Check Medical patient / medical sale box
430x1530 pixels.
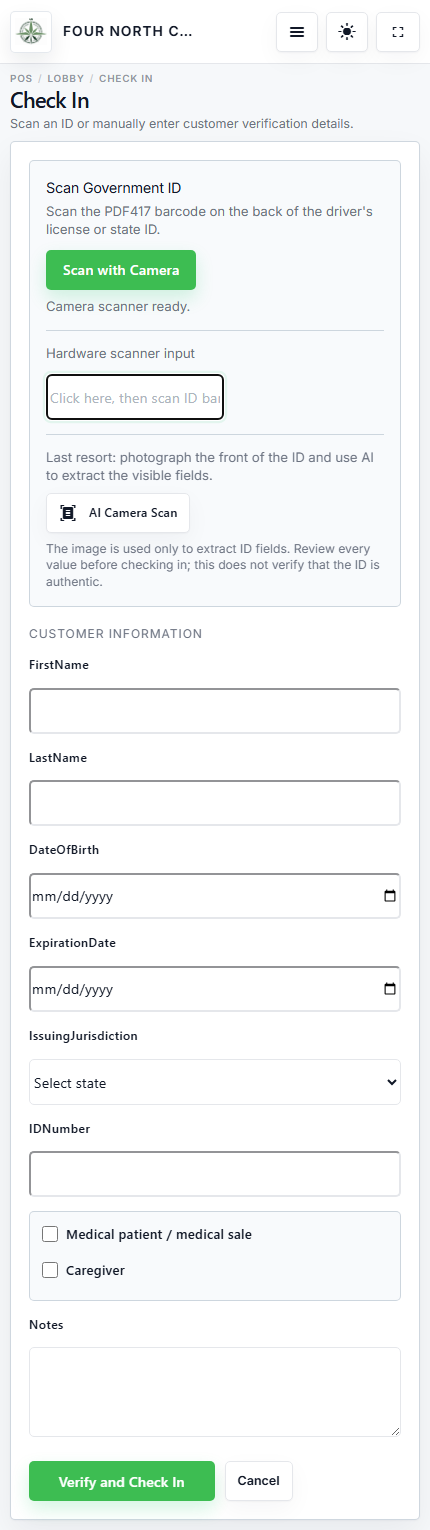[50, 1234]
